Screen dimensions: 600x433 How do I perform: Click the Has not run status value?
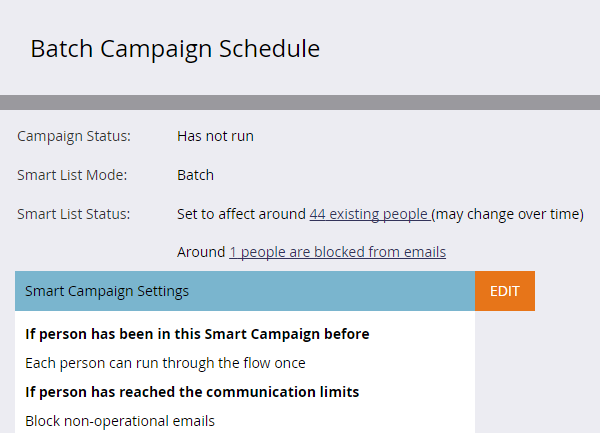[x=215, y=136]
